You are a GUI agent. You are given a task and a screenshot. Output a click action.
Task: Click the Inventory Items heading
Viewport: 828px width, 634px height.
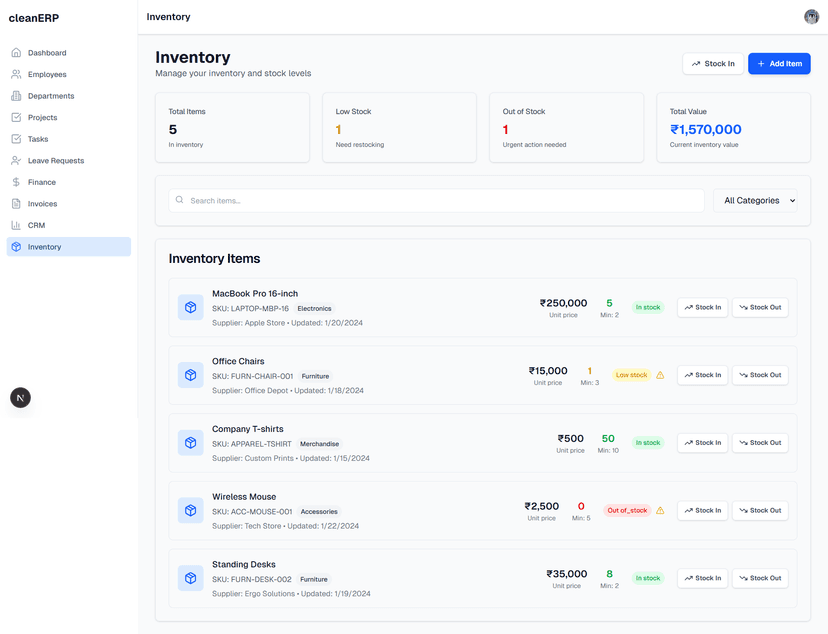click(x=214, y=259)
